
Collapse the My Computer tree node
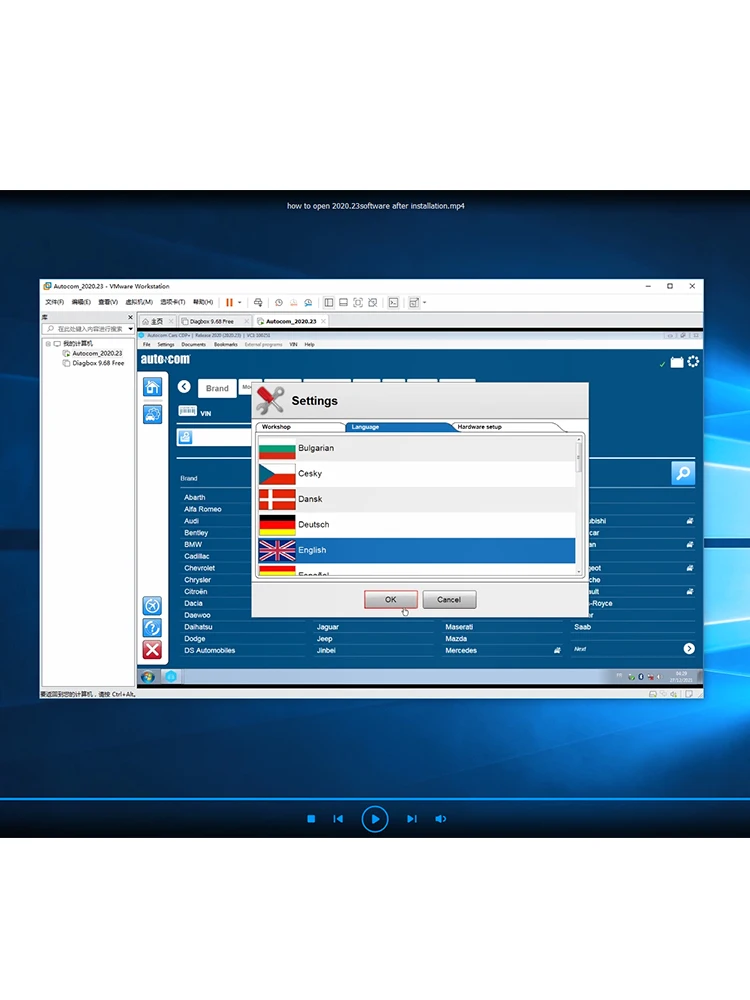pos(48,344)
